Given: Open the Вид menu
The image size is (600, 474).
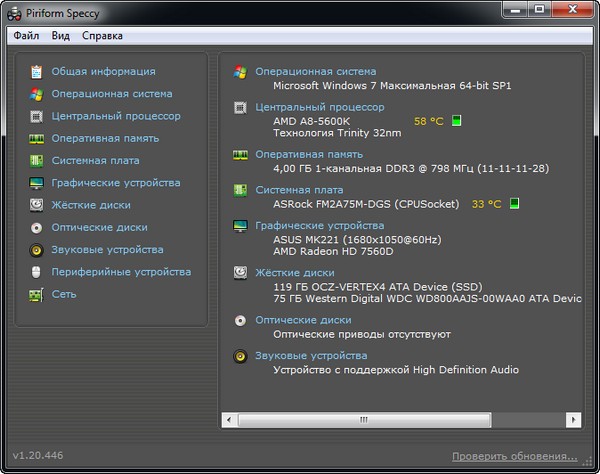Looking at the screenshot, I should coord(61,36).
